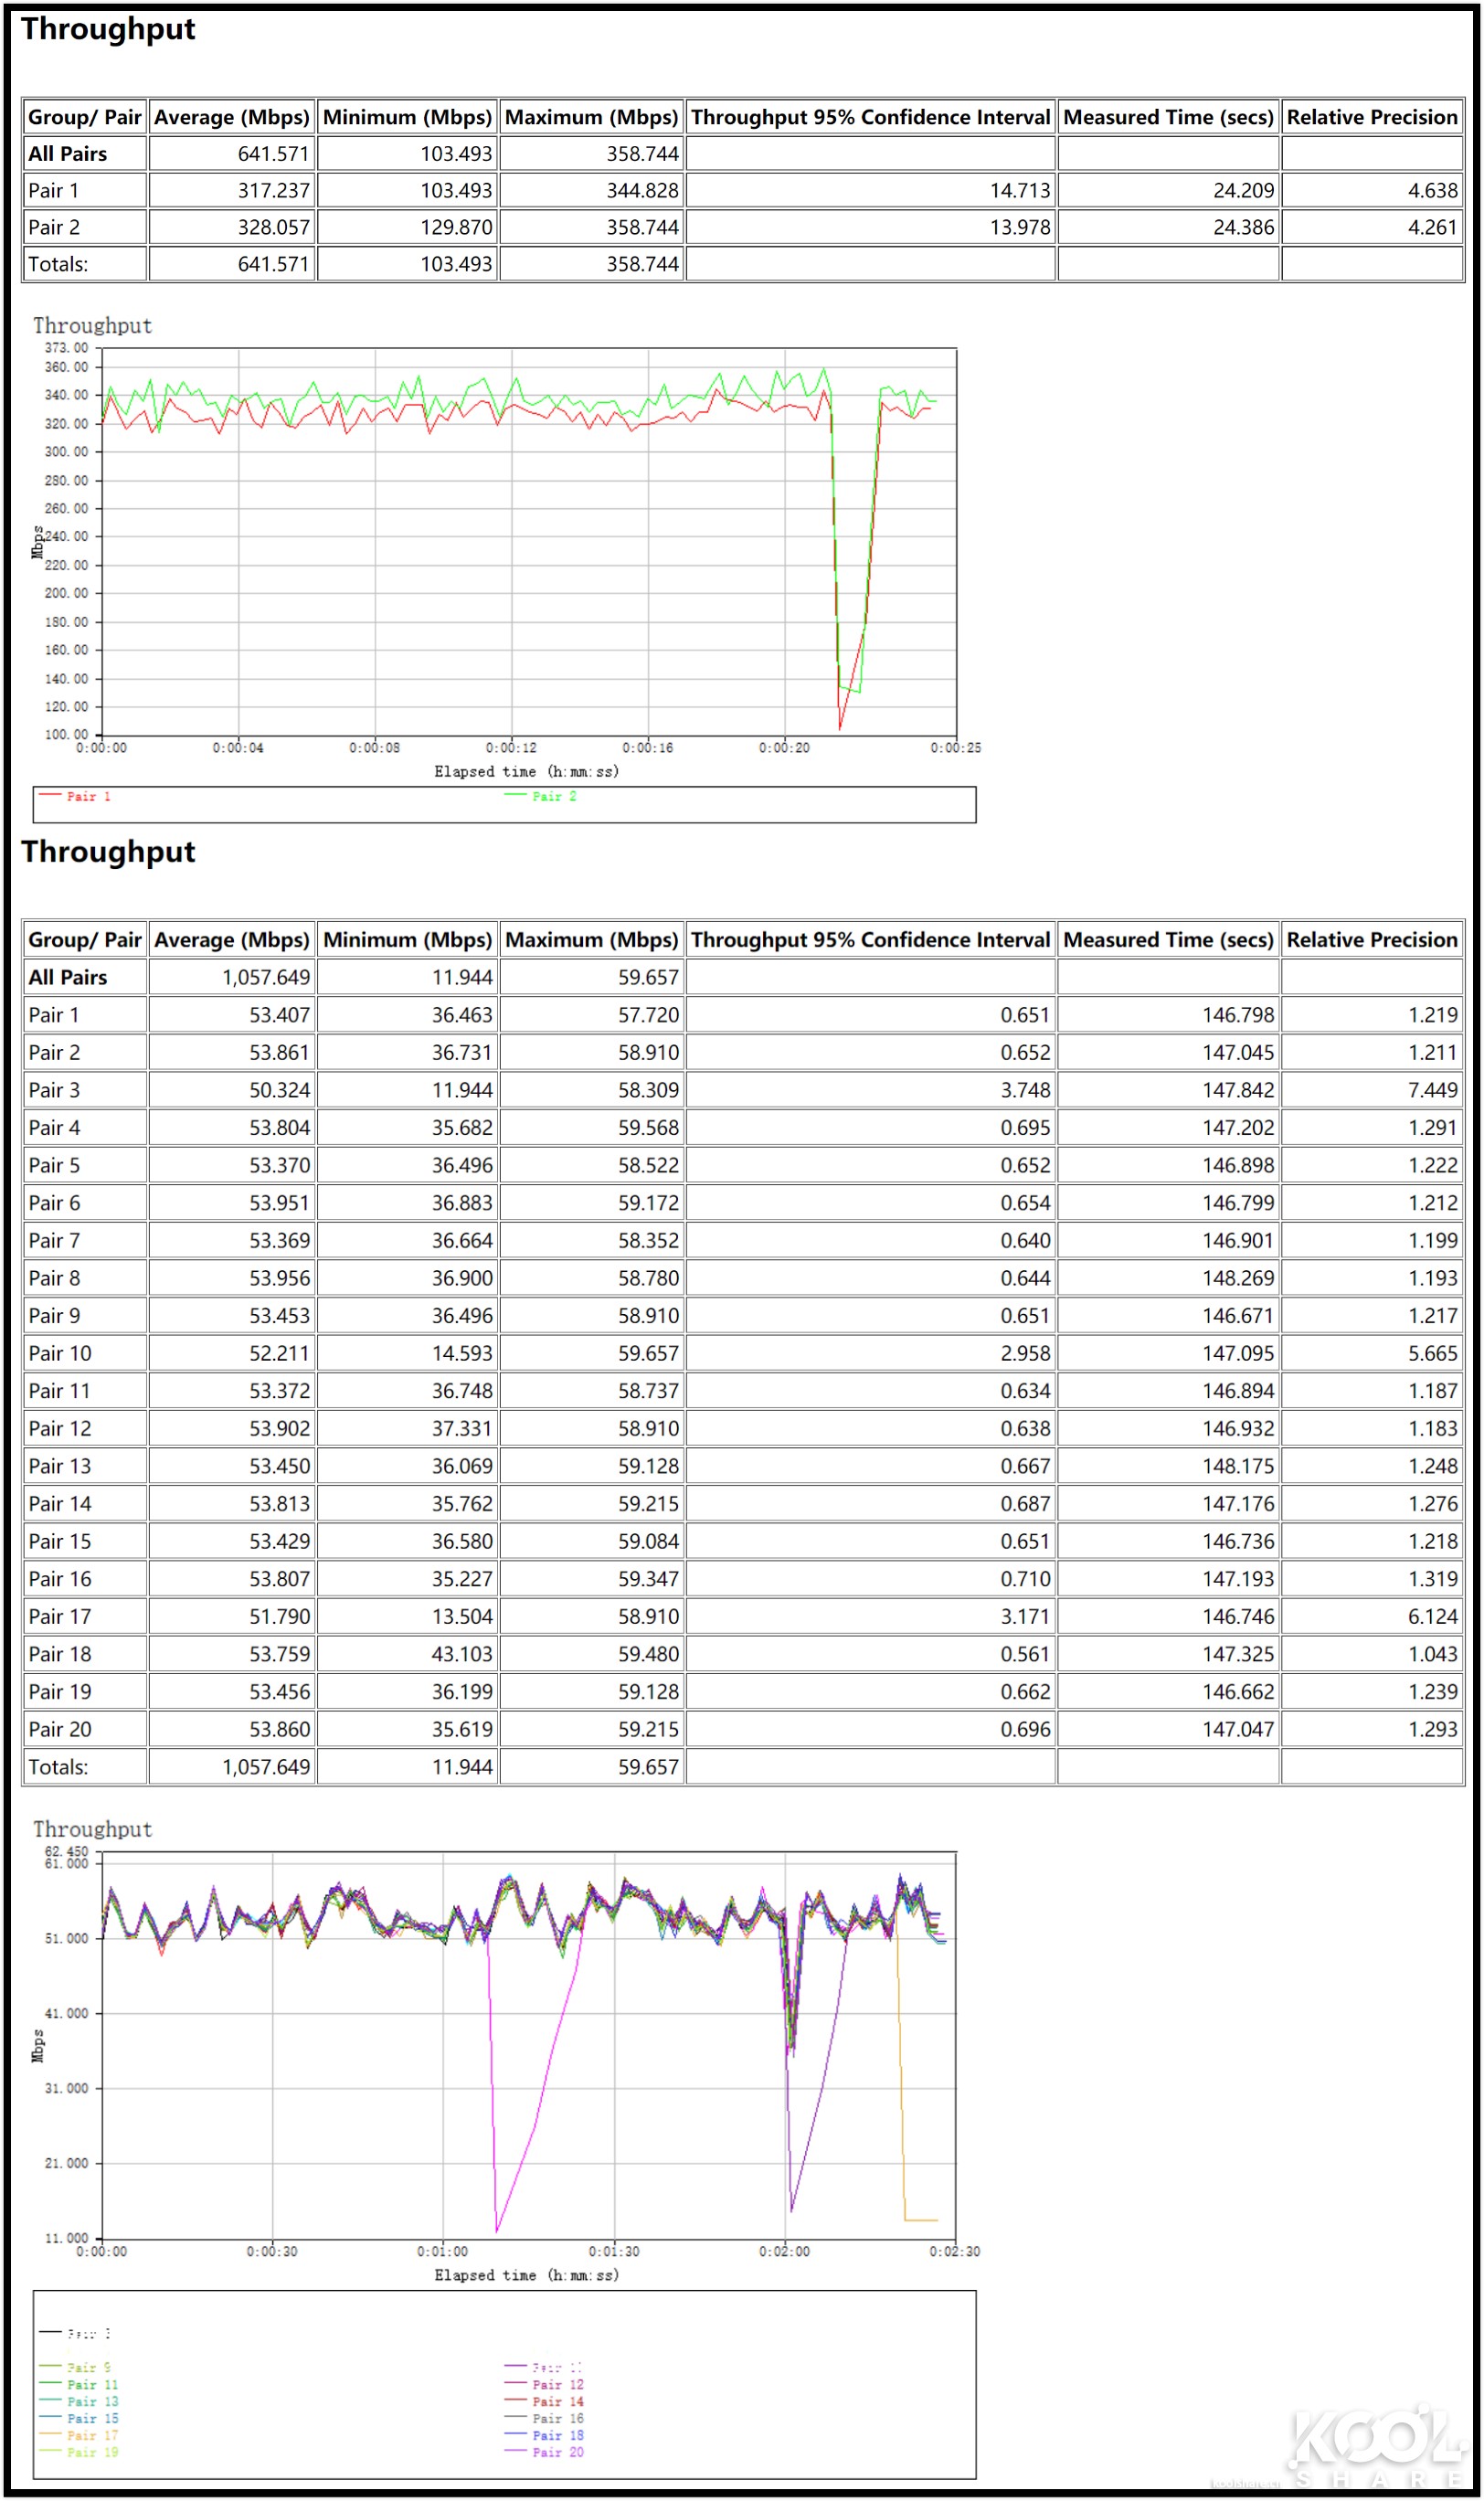Click the red Pair 1 legend marker
The width and height of the screenshot is (1484, 2501).
[x=49, y=794]
